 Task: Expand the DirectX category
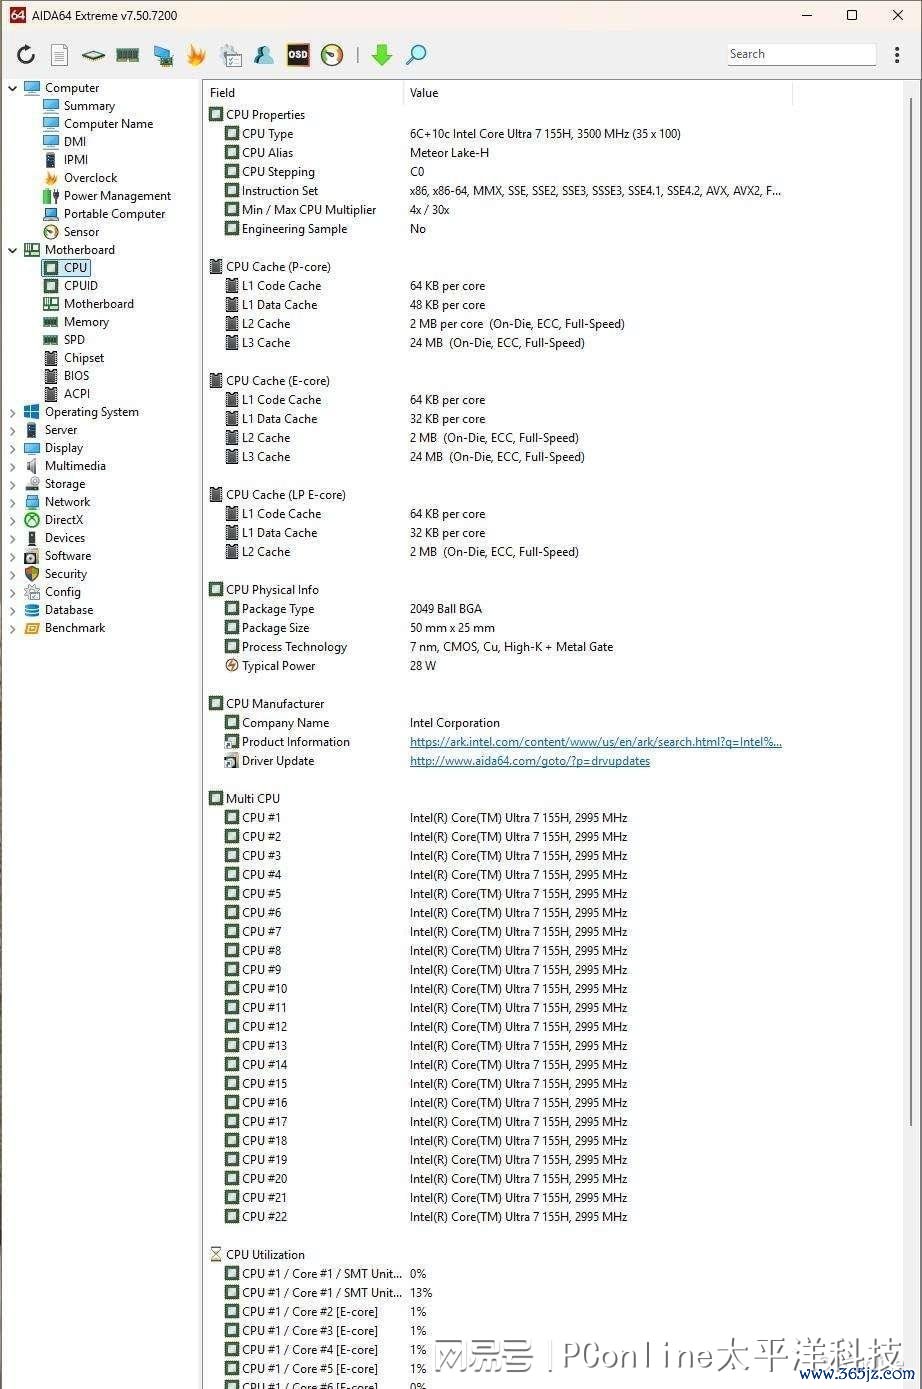click(x=13, y=520)
